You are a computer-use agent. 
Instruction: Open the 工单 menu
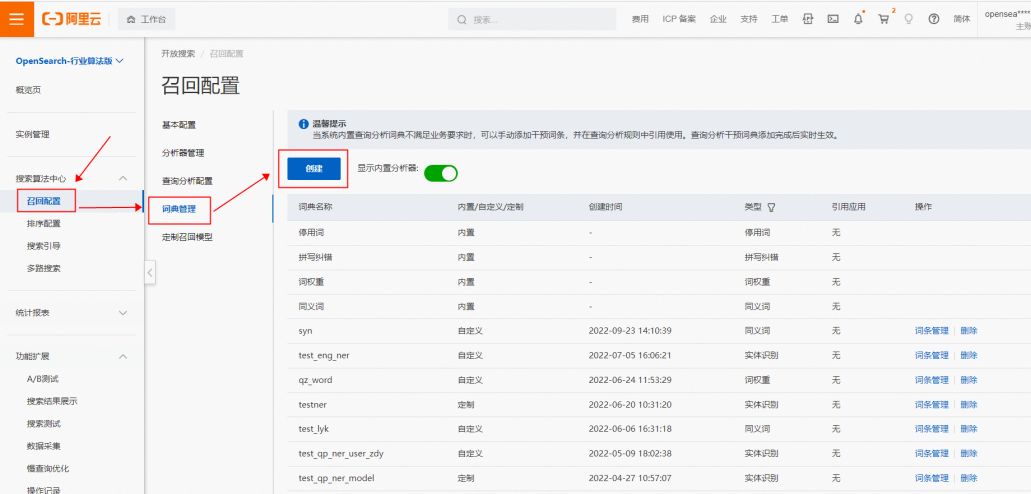tap(779, 19)
